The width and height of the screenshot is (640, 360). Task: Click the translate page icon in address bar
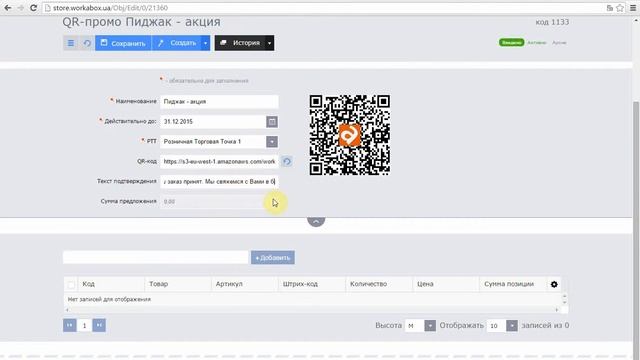pyautogui.click(x=610, y=8)
